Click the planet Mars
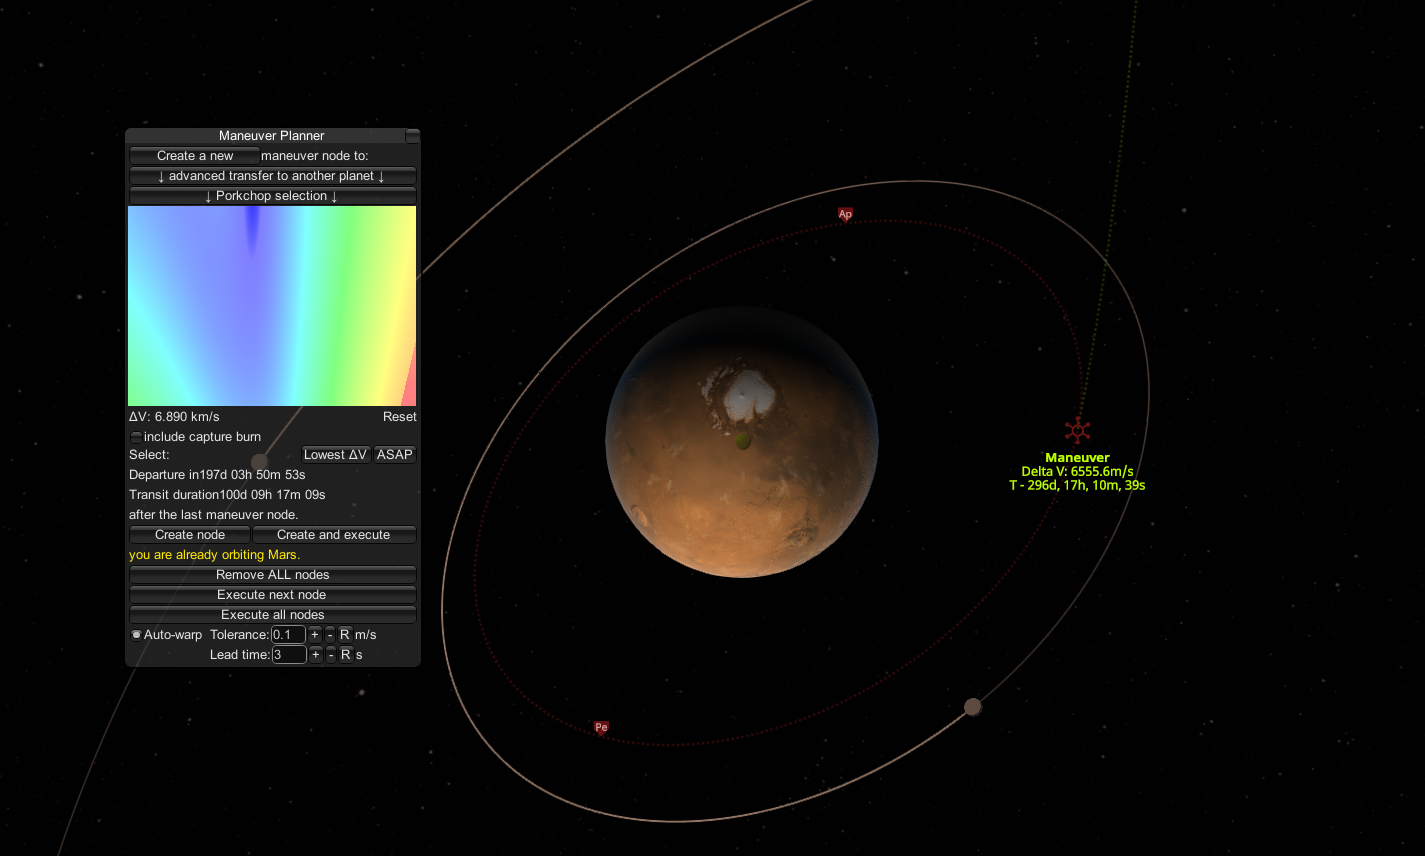Screen dimensions: 1425x856 coord(742,442)
